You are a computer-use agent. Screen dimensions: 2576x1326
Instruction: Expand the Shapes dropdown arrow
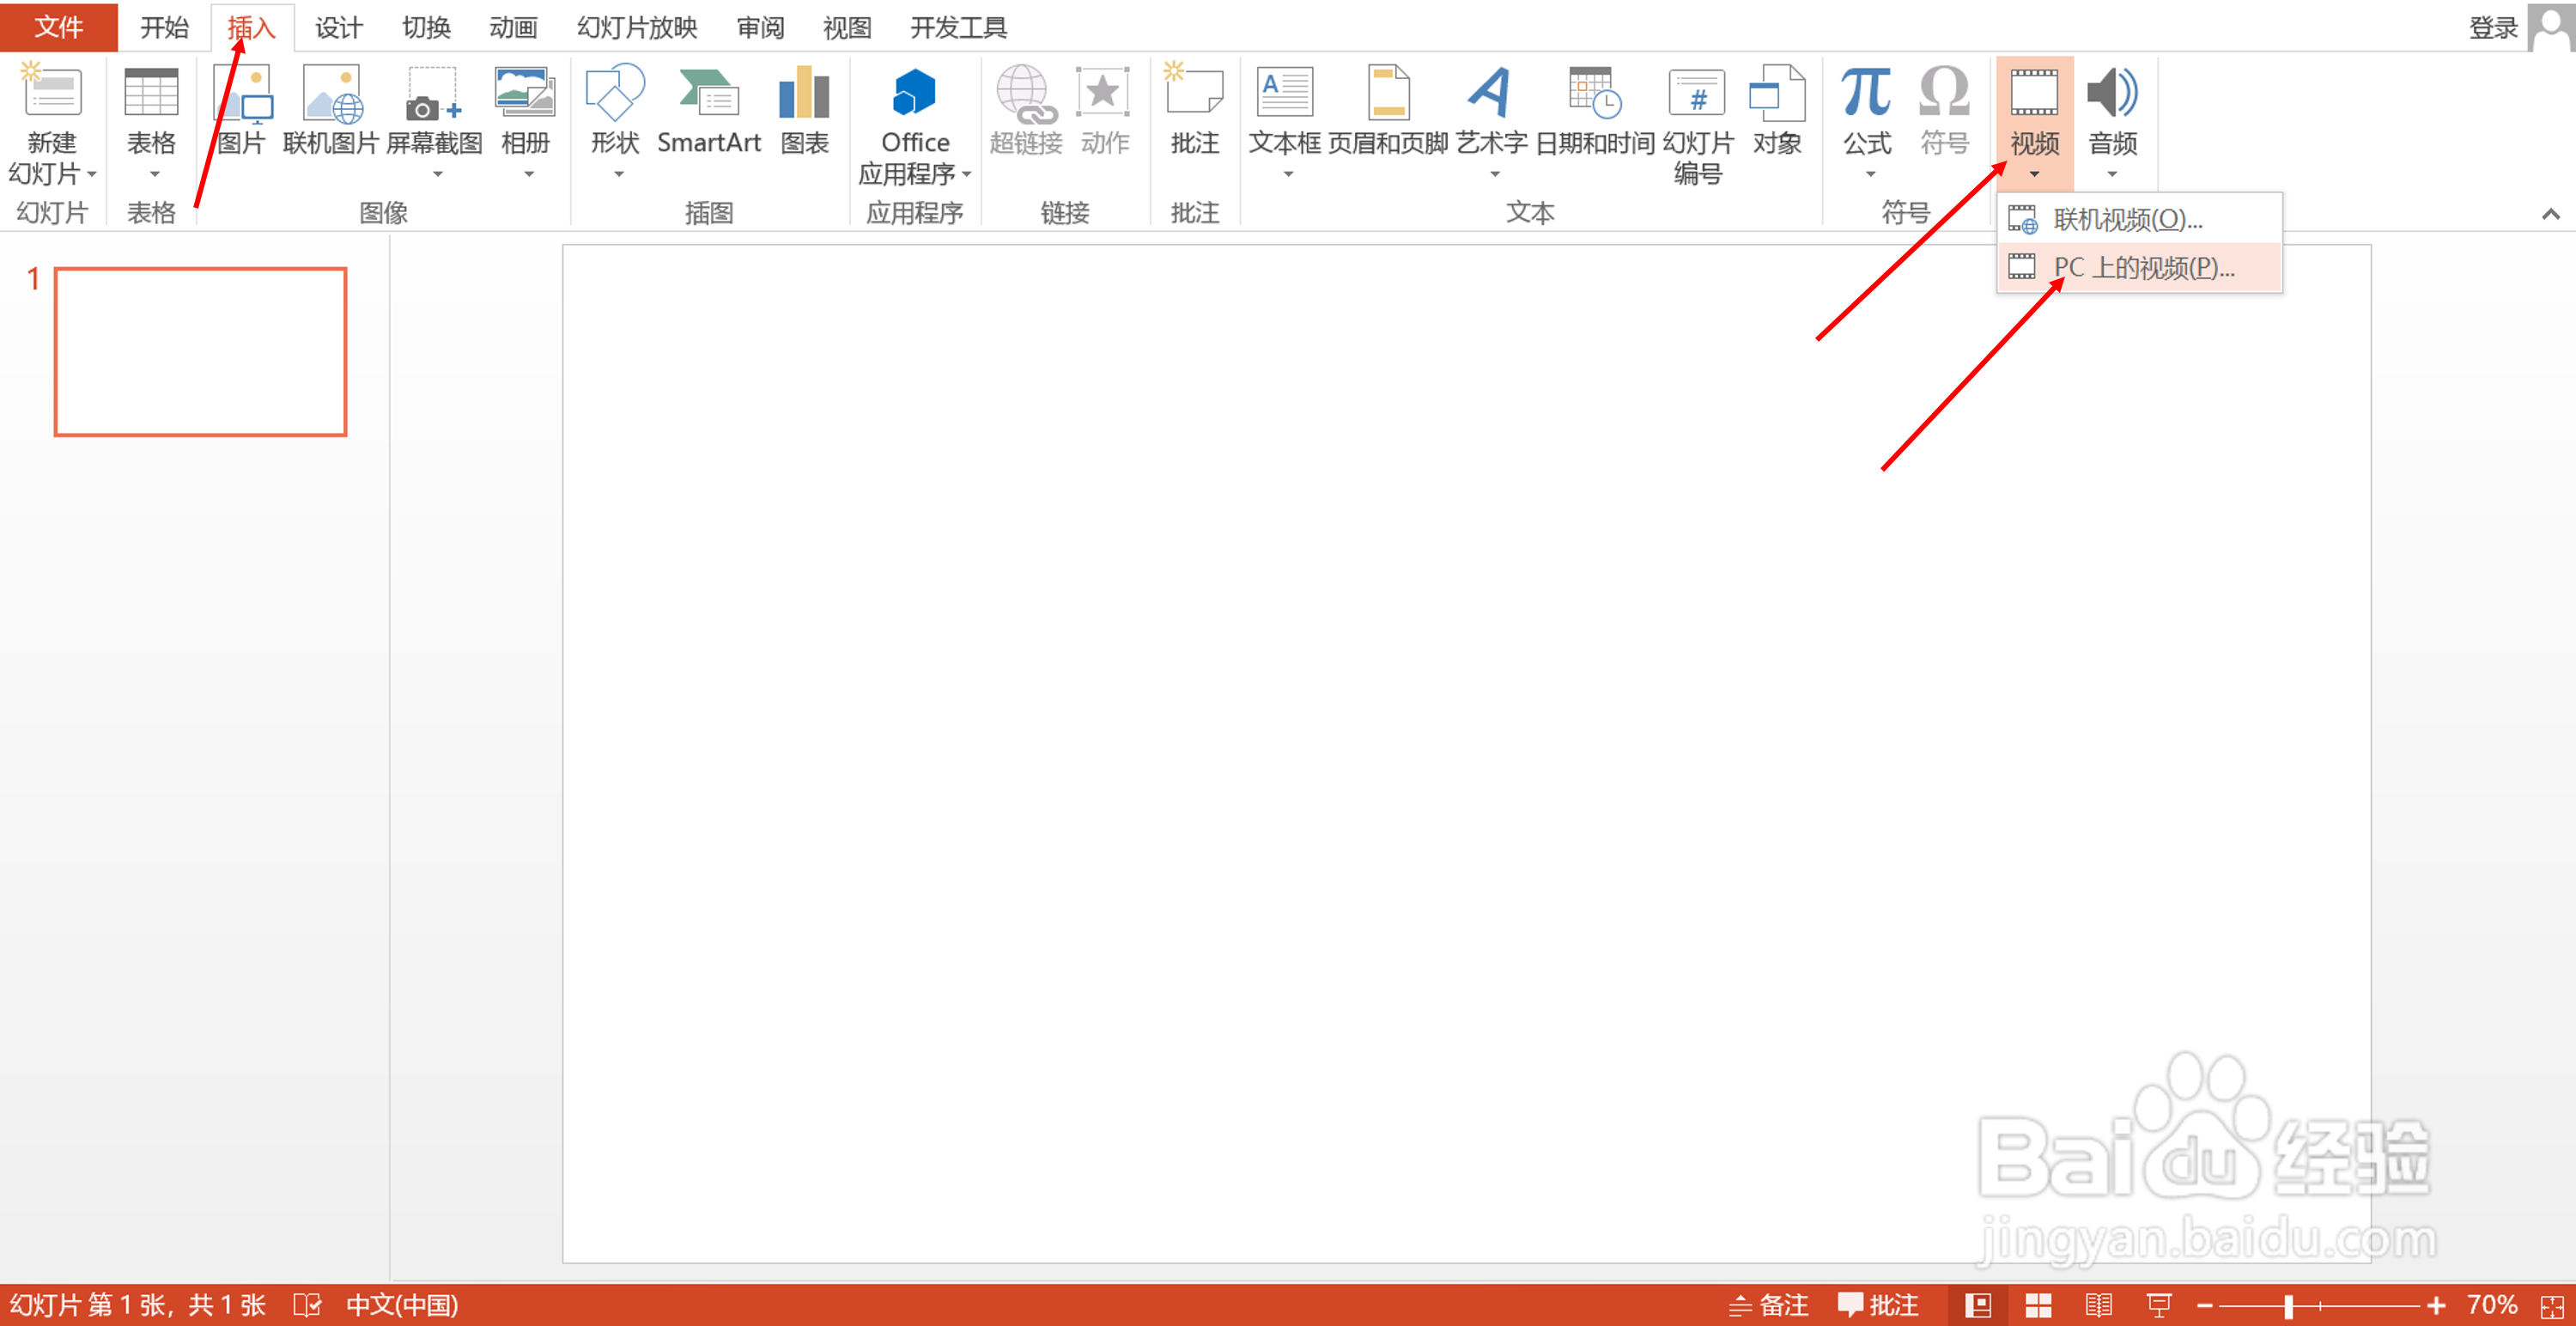point(618,175)
